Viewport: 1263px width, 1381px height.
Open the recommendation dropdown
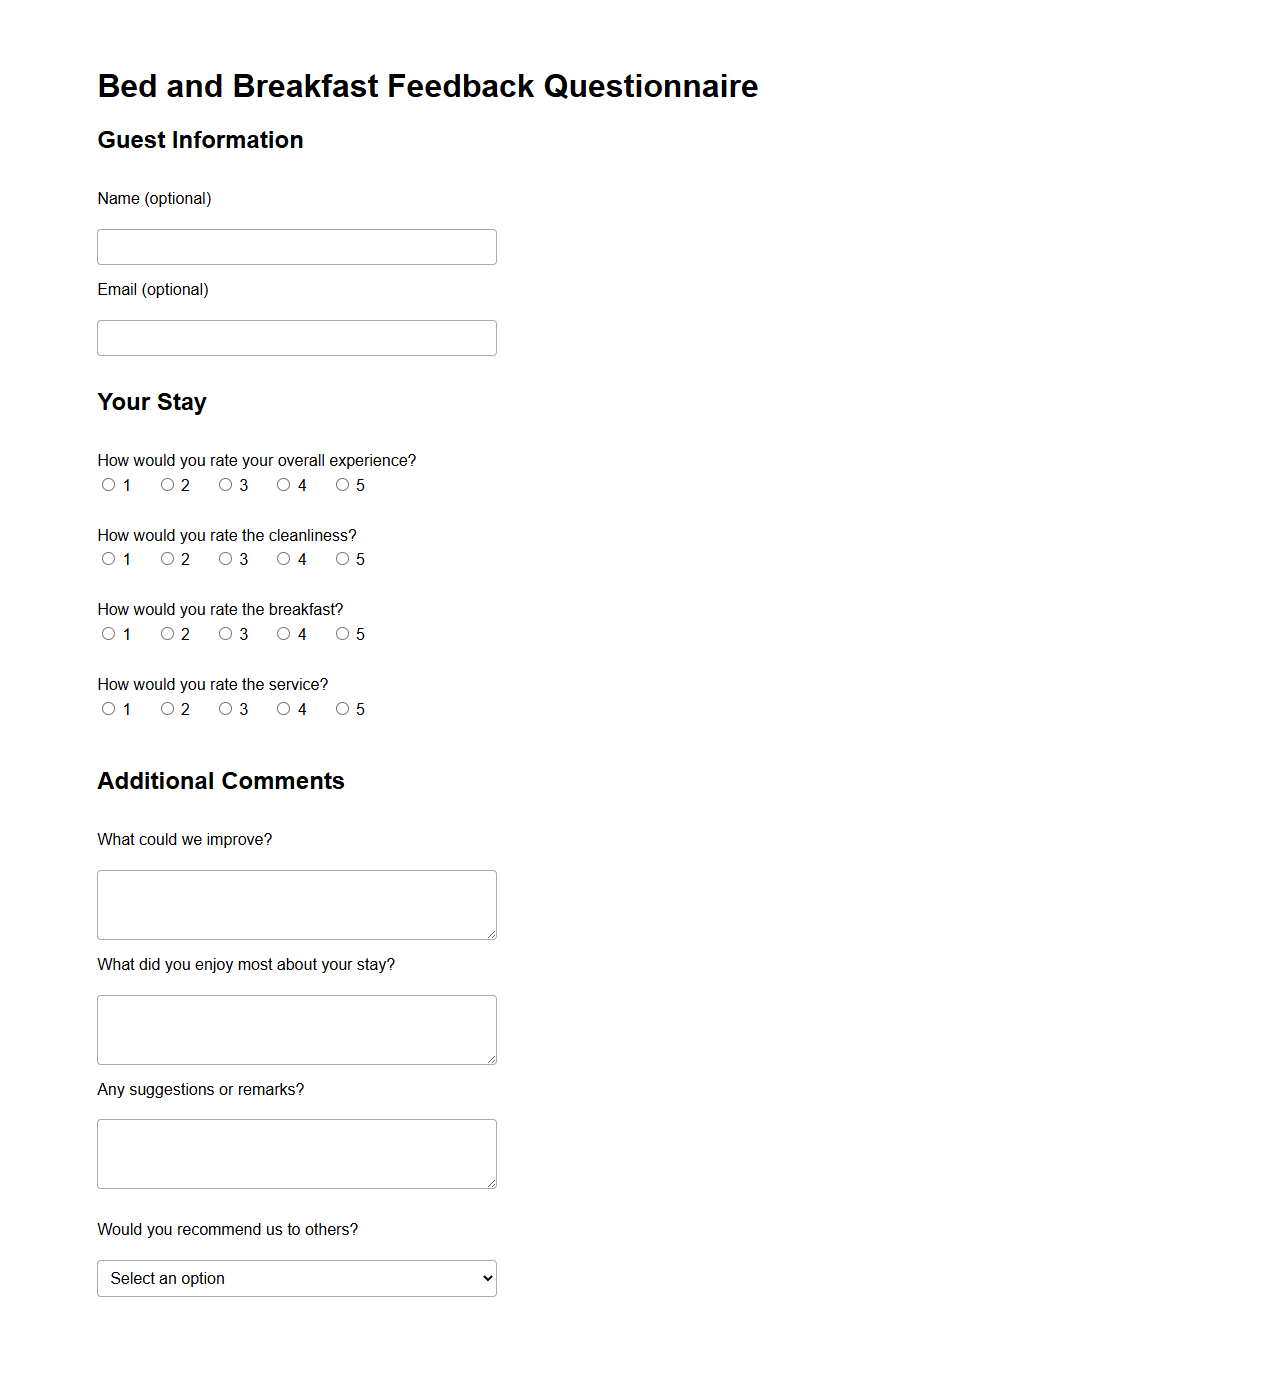[296, 1278]
